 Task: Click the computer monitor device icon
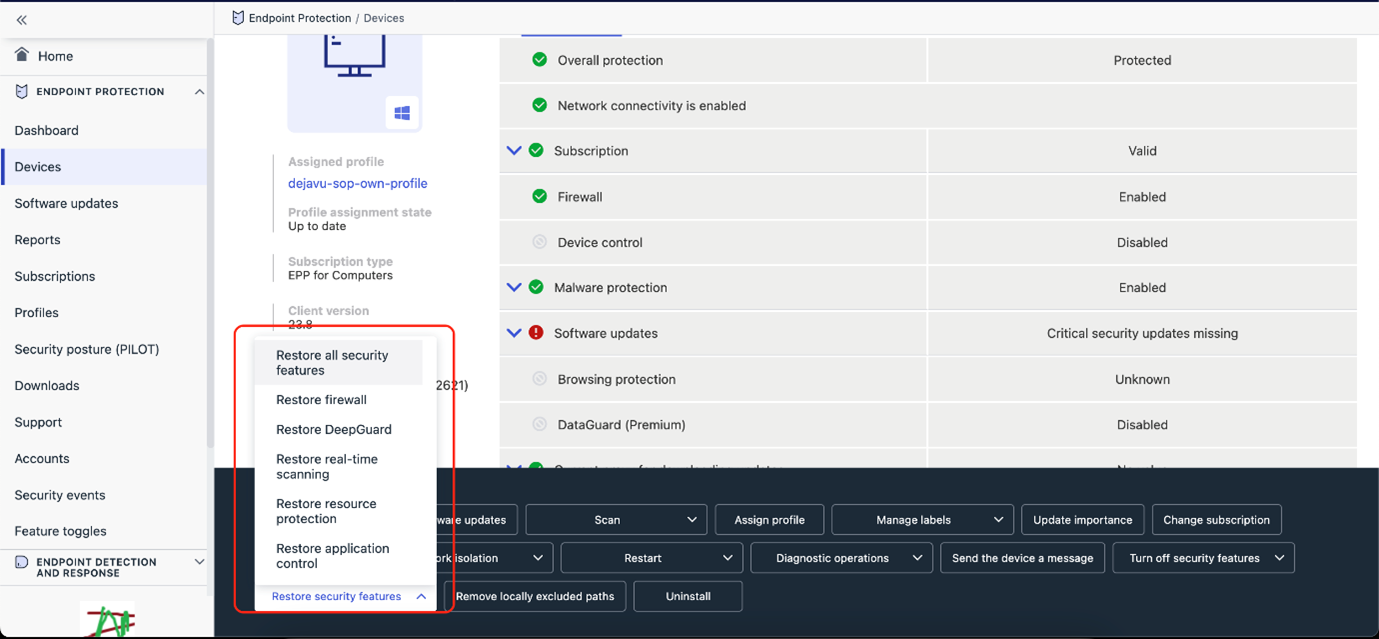coord(354,54)
